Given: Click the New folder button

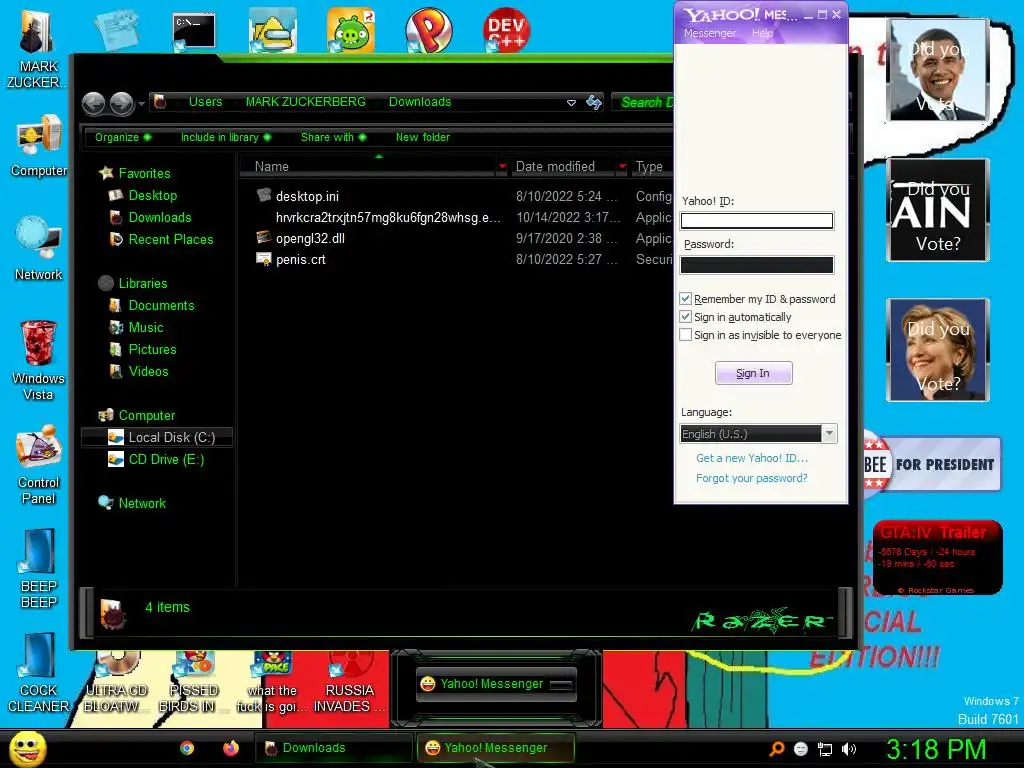Looking at the screenshot, I should coord(423,137).
